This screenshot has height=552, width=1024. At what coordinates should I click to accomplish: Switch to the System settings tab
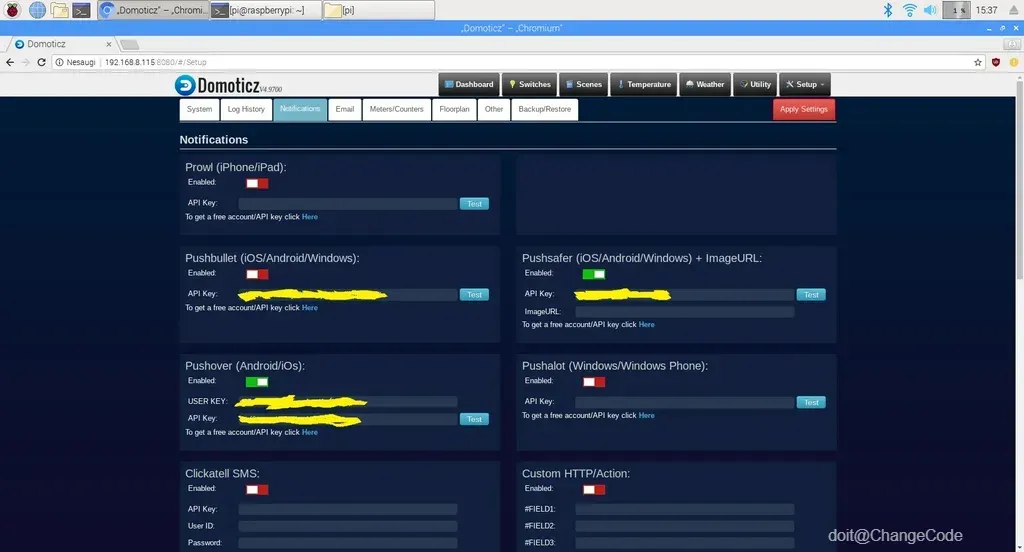tap(199, 110)
